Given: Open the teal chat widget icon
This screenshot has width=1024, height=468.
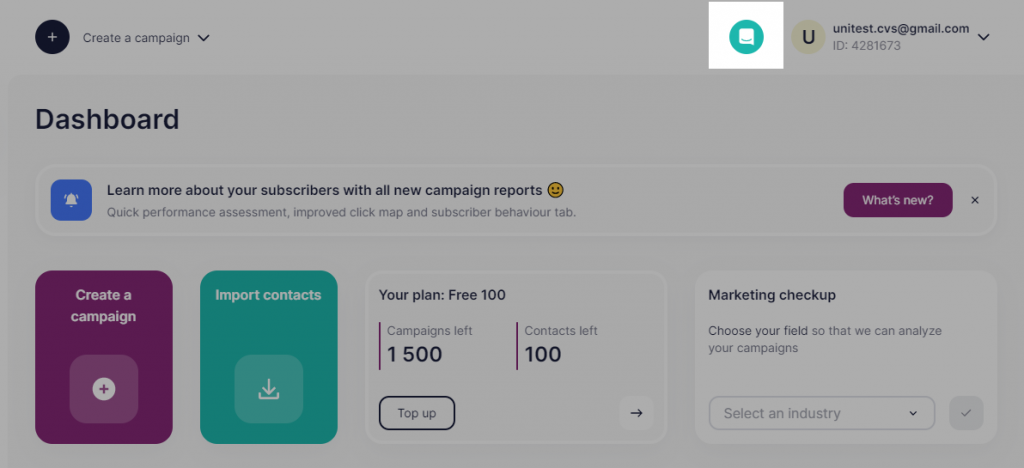Looking at the screenshot, I should click(746, 37).
